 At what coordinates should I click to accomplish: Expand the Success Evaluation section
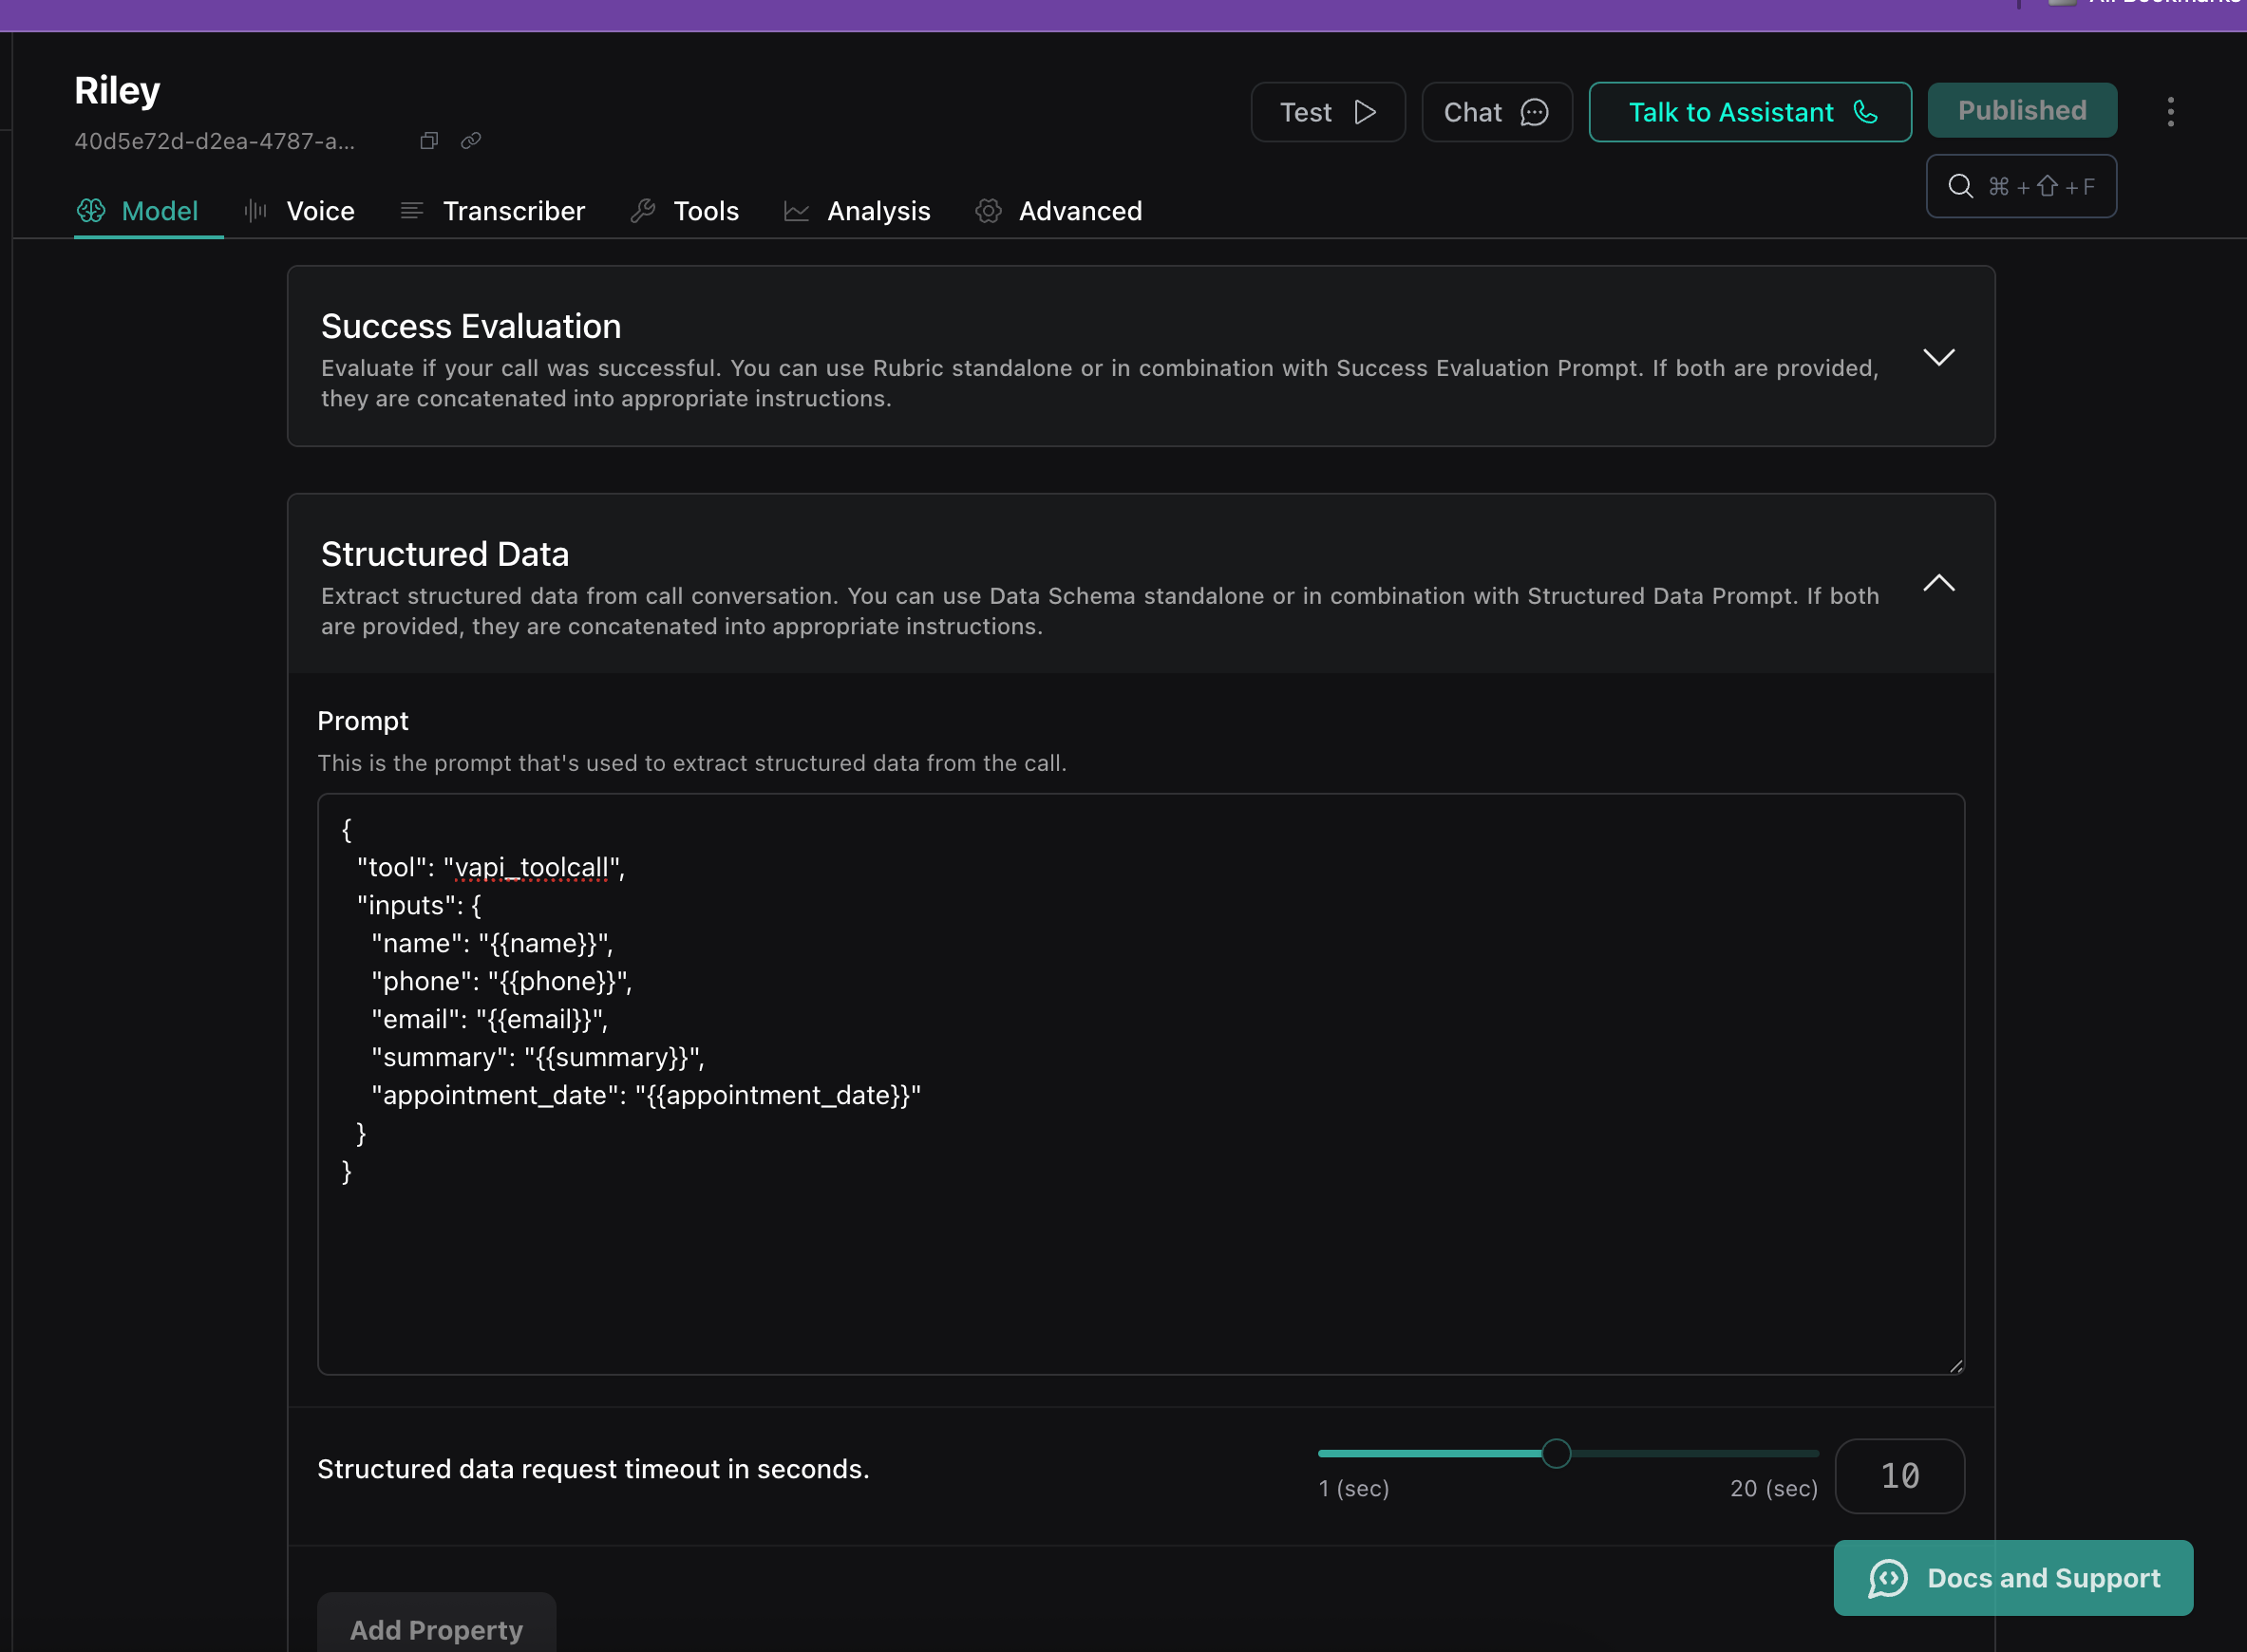1938,357
